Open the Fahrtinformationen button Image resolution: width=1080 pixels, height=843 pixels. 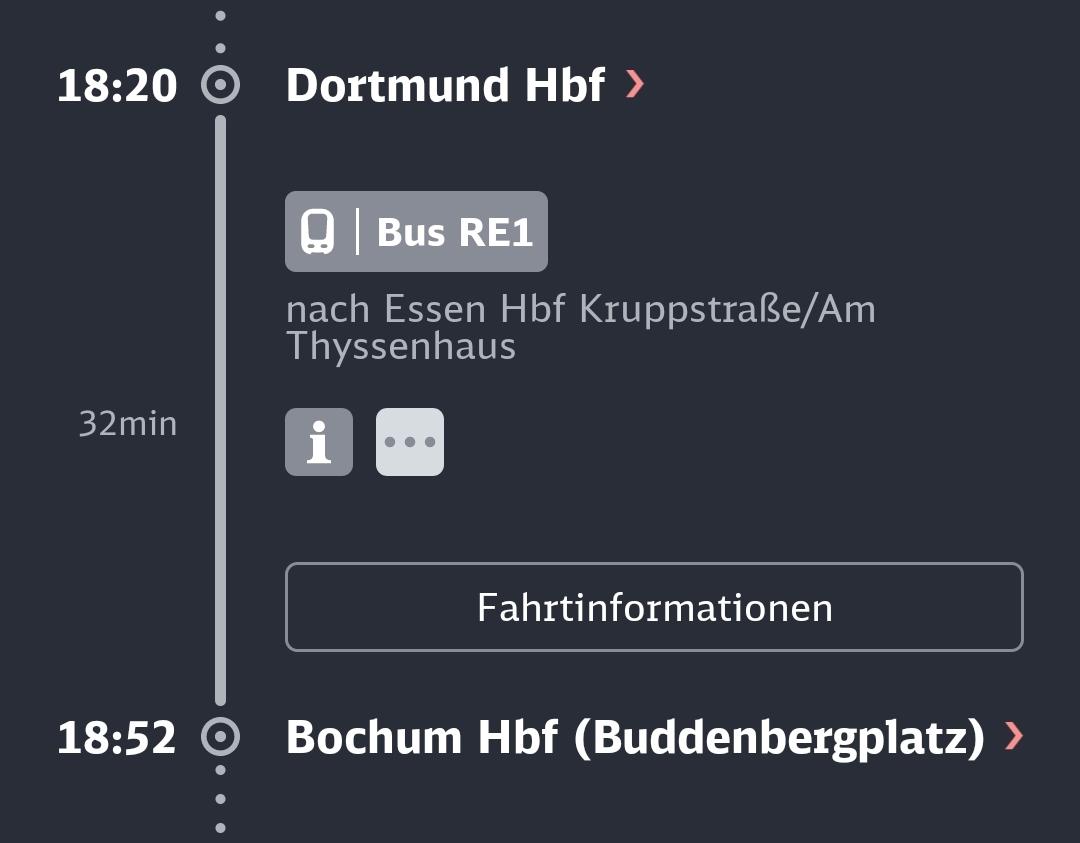(654, 607)
